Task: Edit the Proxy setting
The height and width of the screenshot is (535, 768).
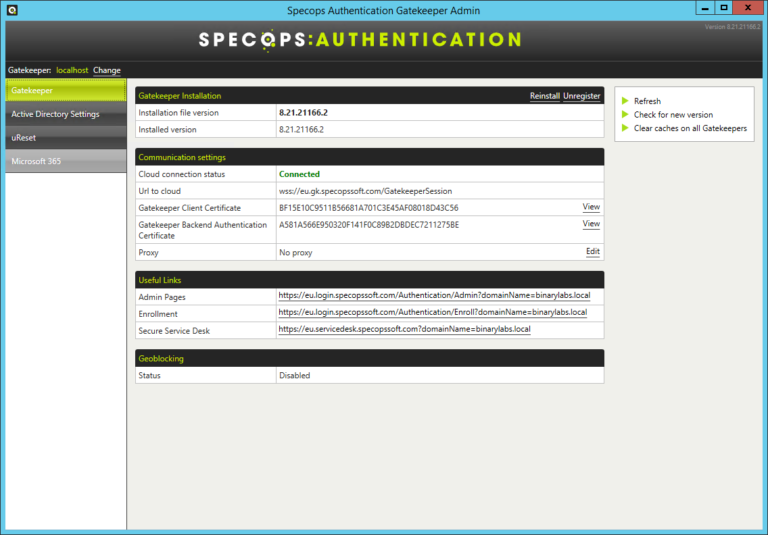Action: 593,251
